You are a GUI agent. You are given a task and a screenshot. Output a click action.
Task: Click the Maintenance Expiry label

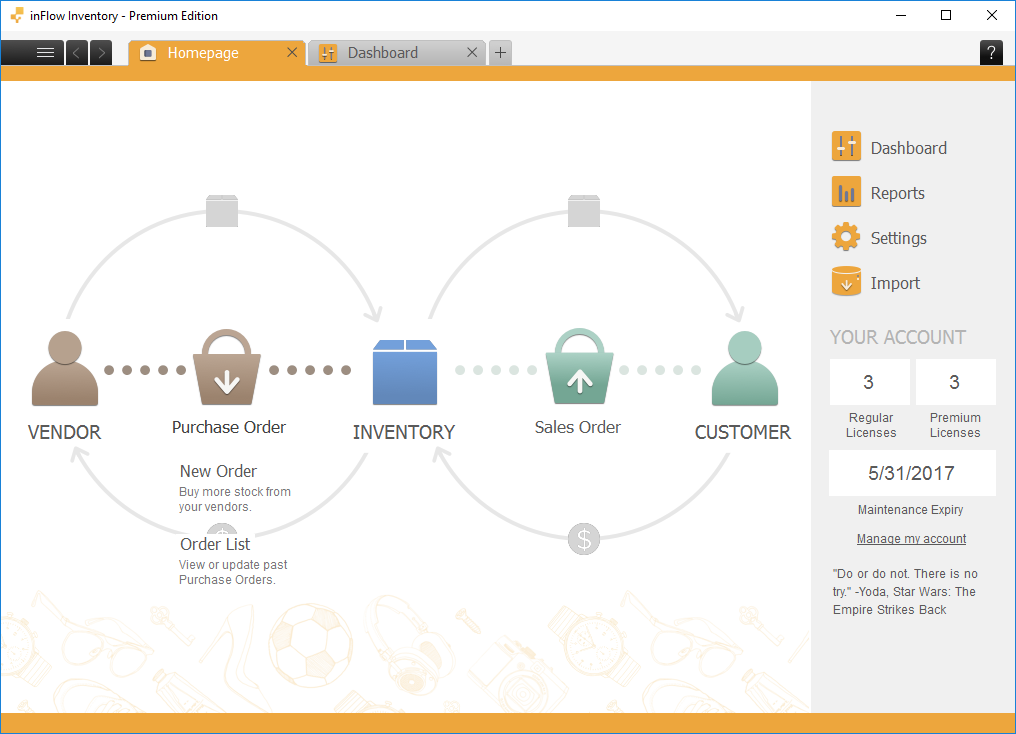coord(910,510)
